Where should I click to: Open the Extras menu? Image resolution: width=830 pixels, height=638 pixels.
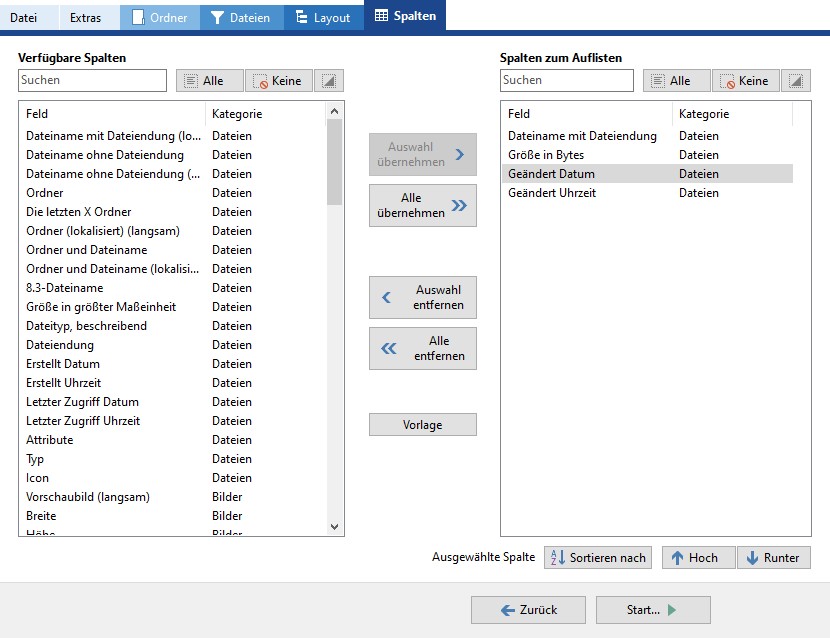pos(85,17)
